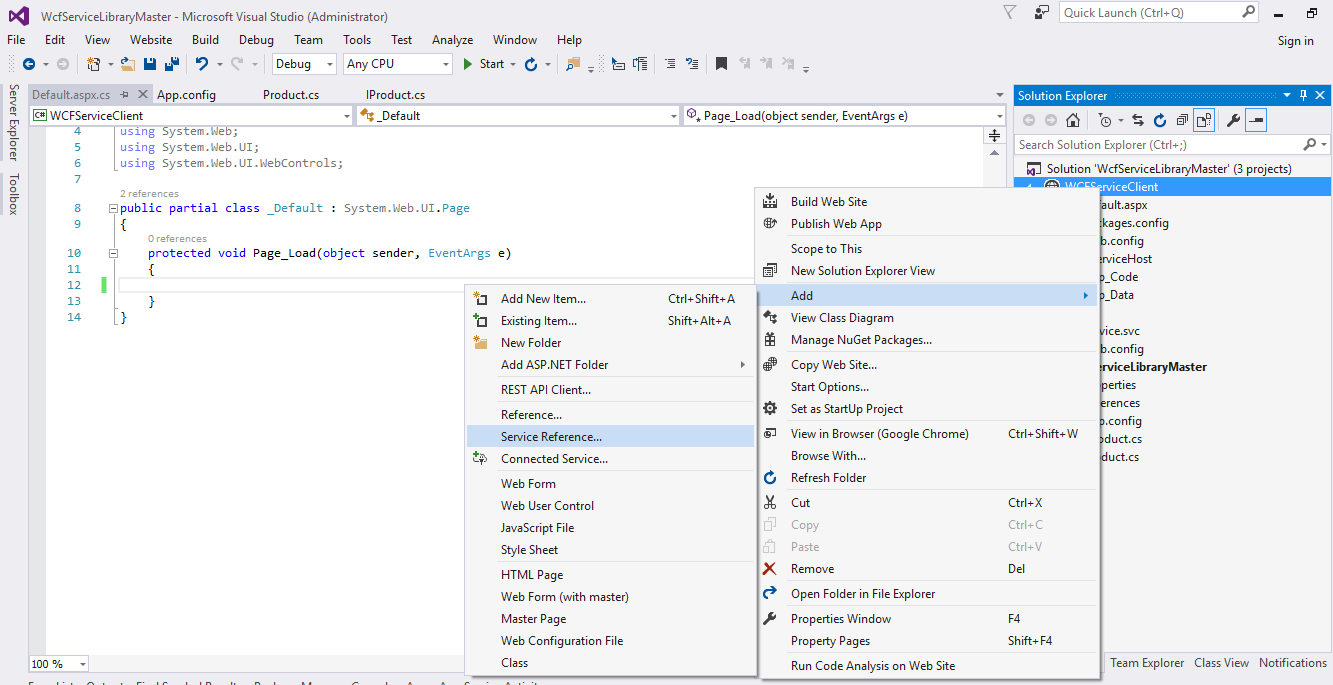The image size is (1333, 685).
Task: Open the Solution Explorer window options dropdown arrow
Action: coord(1286,95)
